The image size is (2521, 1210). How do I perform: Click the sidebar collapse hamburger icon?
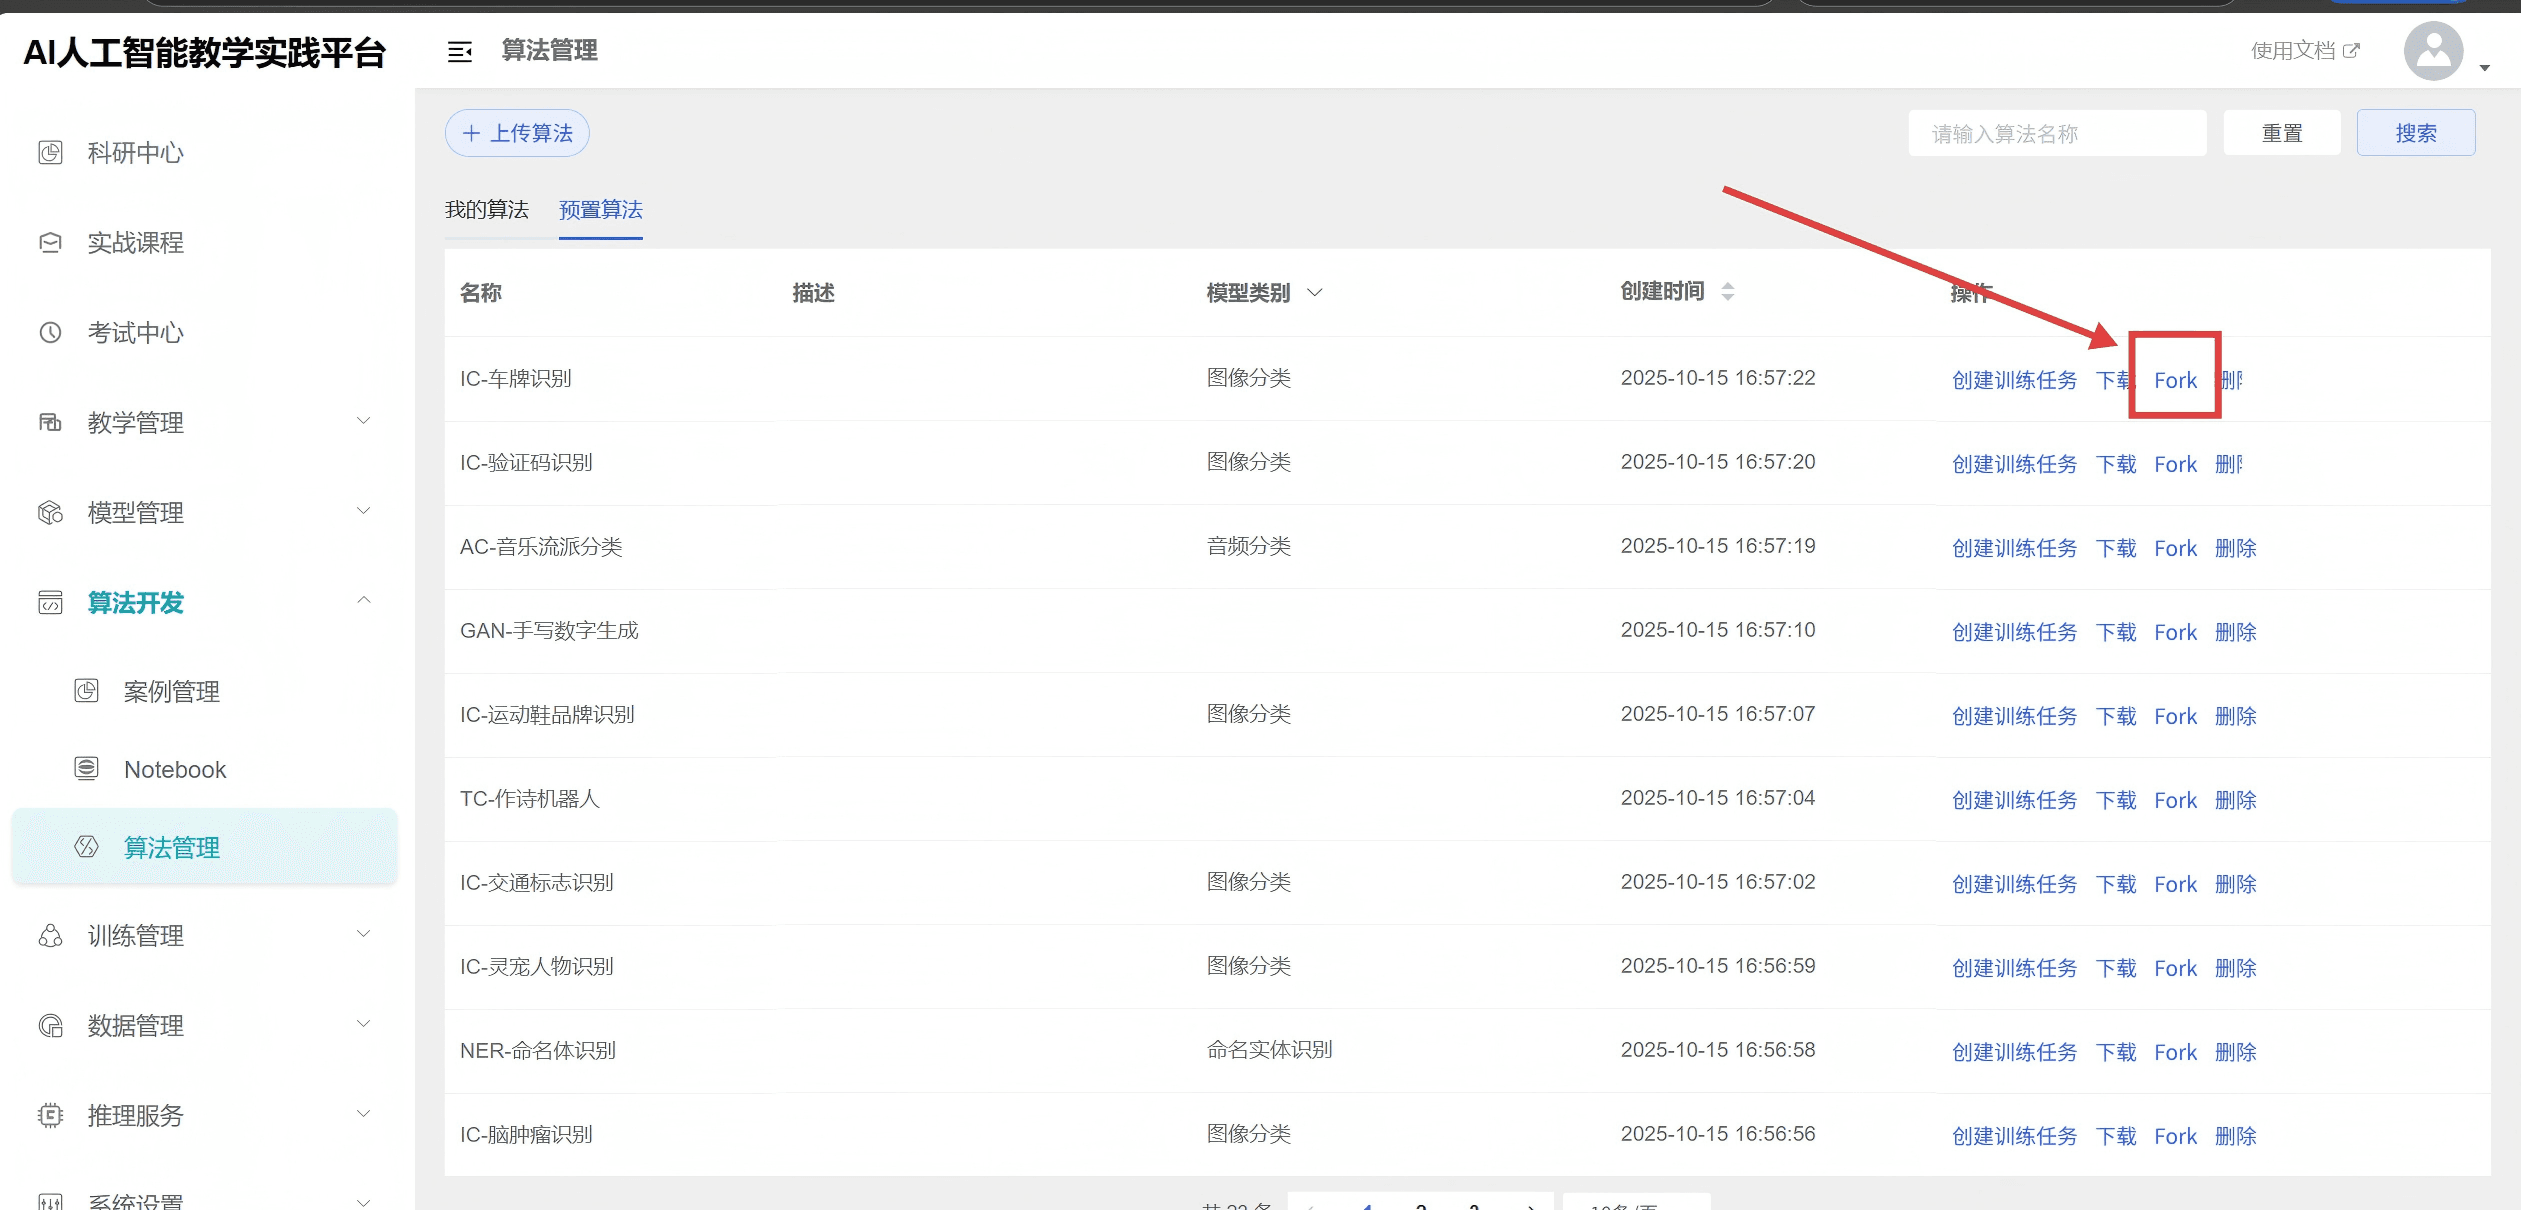[x=459, y=52]
